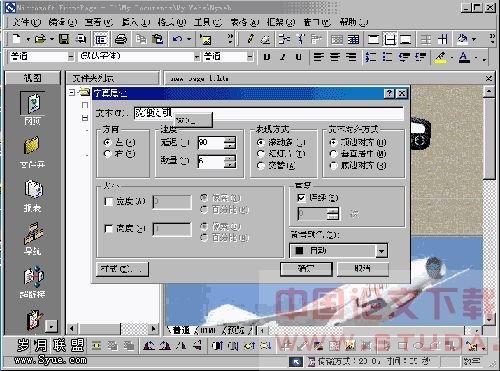Select the 幻灯片 behavior radio button
The height and width of the screenshot is (371, 500).
261,154
